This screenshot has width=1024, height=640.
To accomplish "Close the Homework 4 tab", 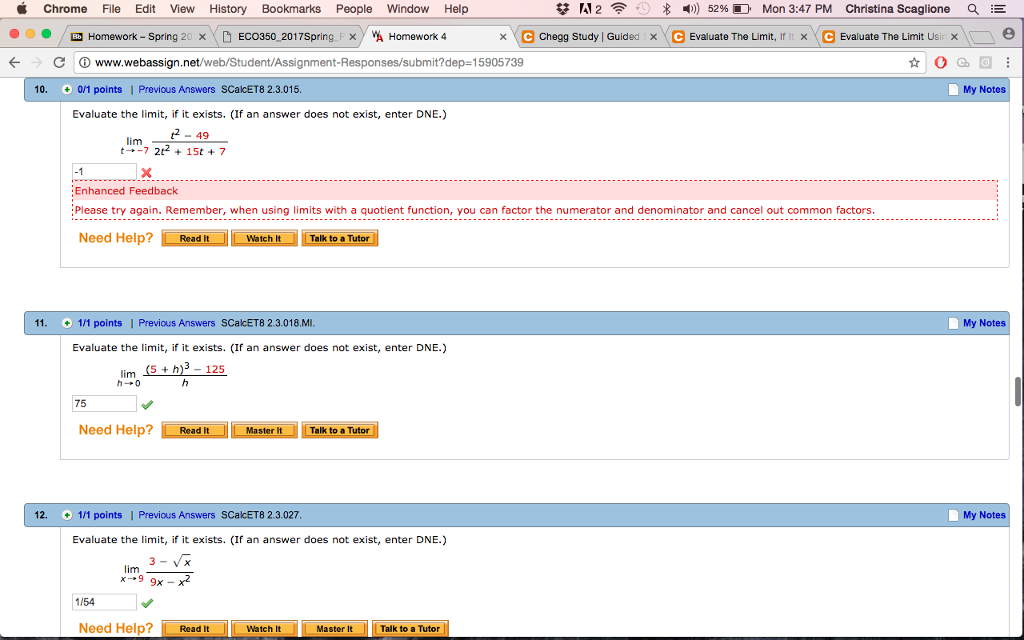I will 503,37.
